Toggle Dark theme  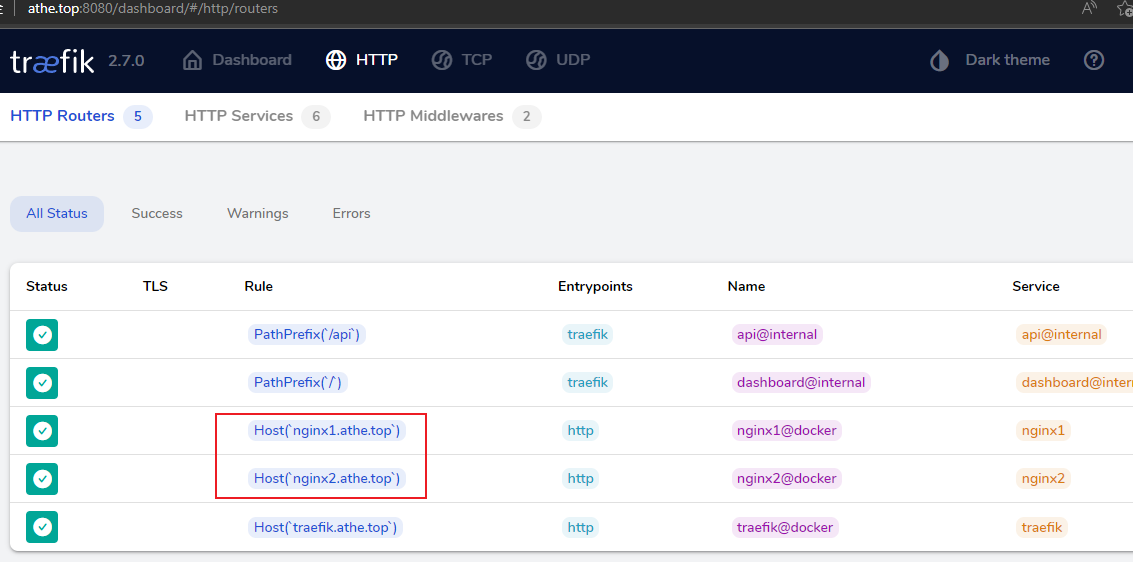point(990,60)
